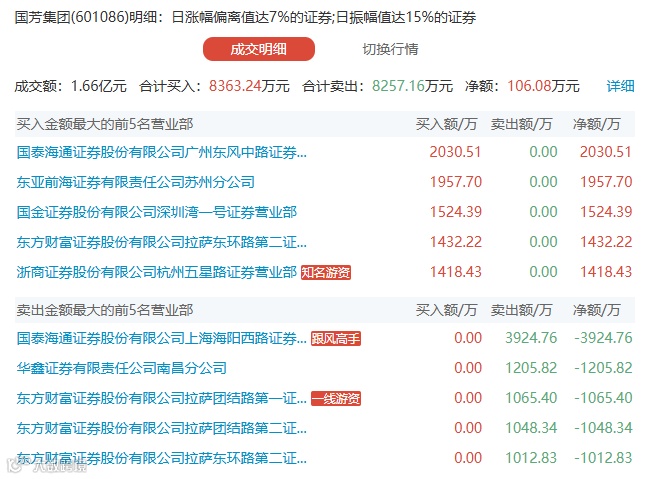Image resolution: width=652 pixels, height=479 pixels.
Task: Select the 成交明细 tab
Action: (259, 49)
